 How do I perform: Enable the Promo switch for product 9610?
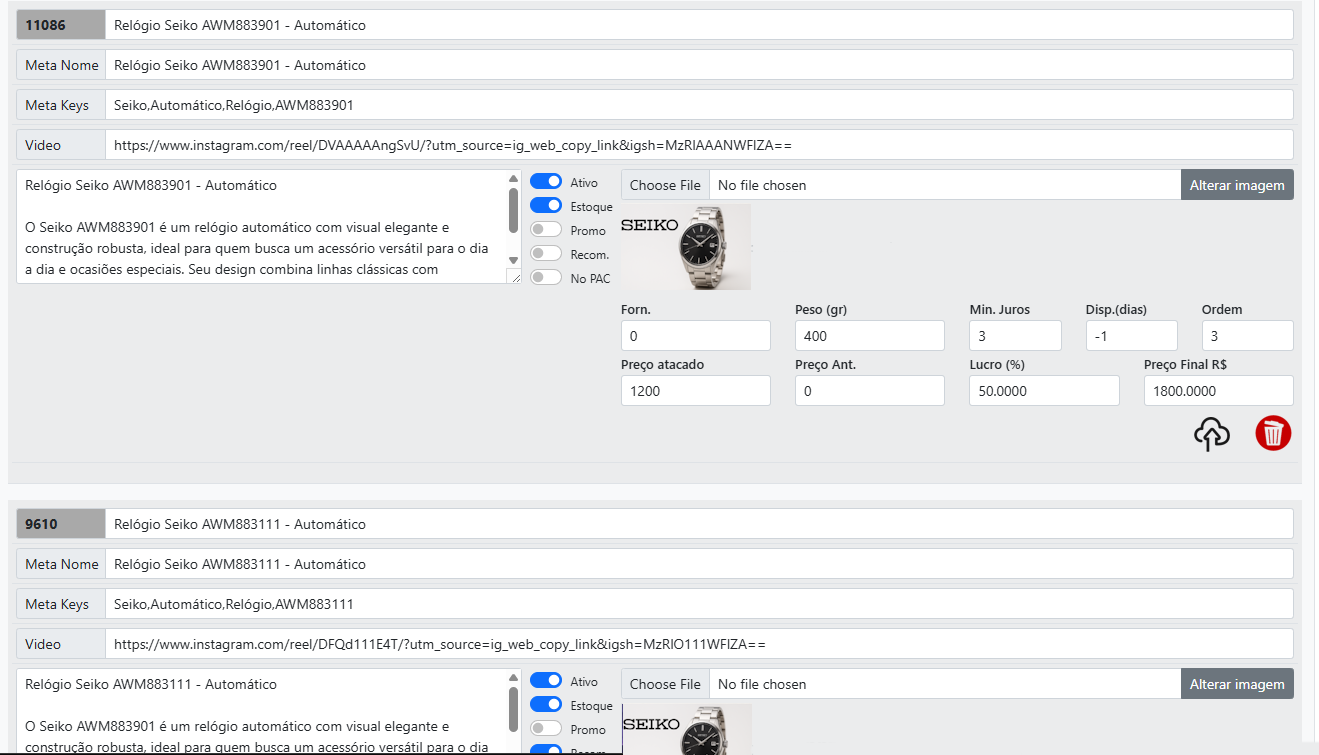point(546,728)
